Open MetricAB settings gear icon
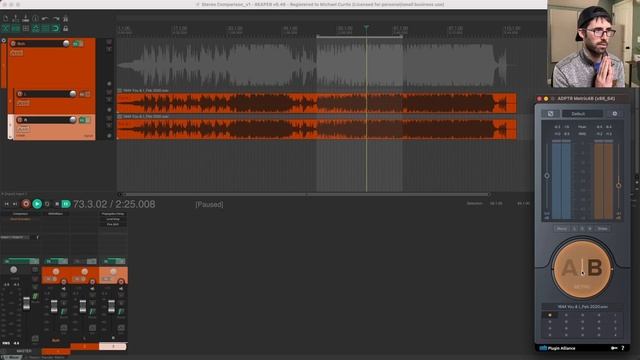The width and height of the screenshot is (640, 360). point(614,114)
